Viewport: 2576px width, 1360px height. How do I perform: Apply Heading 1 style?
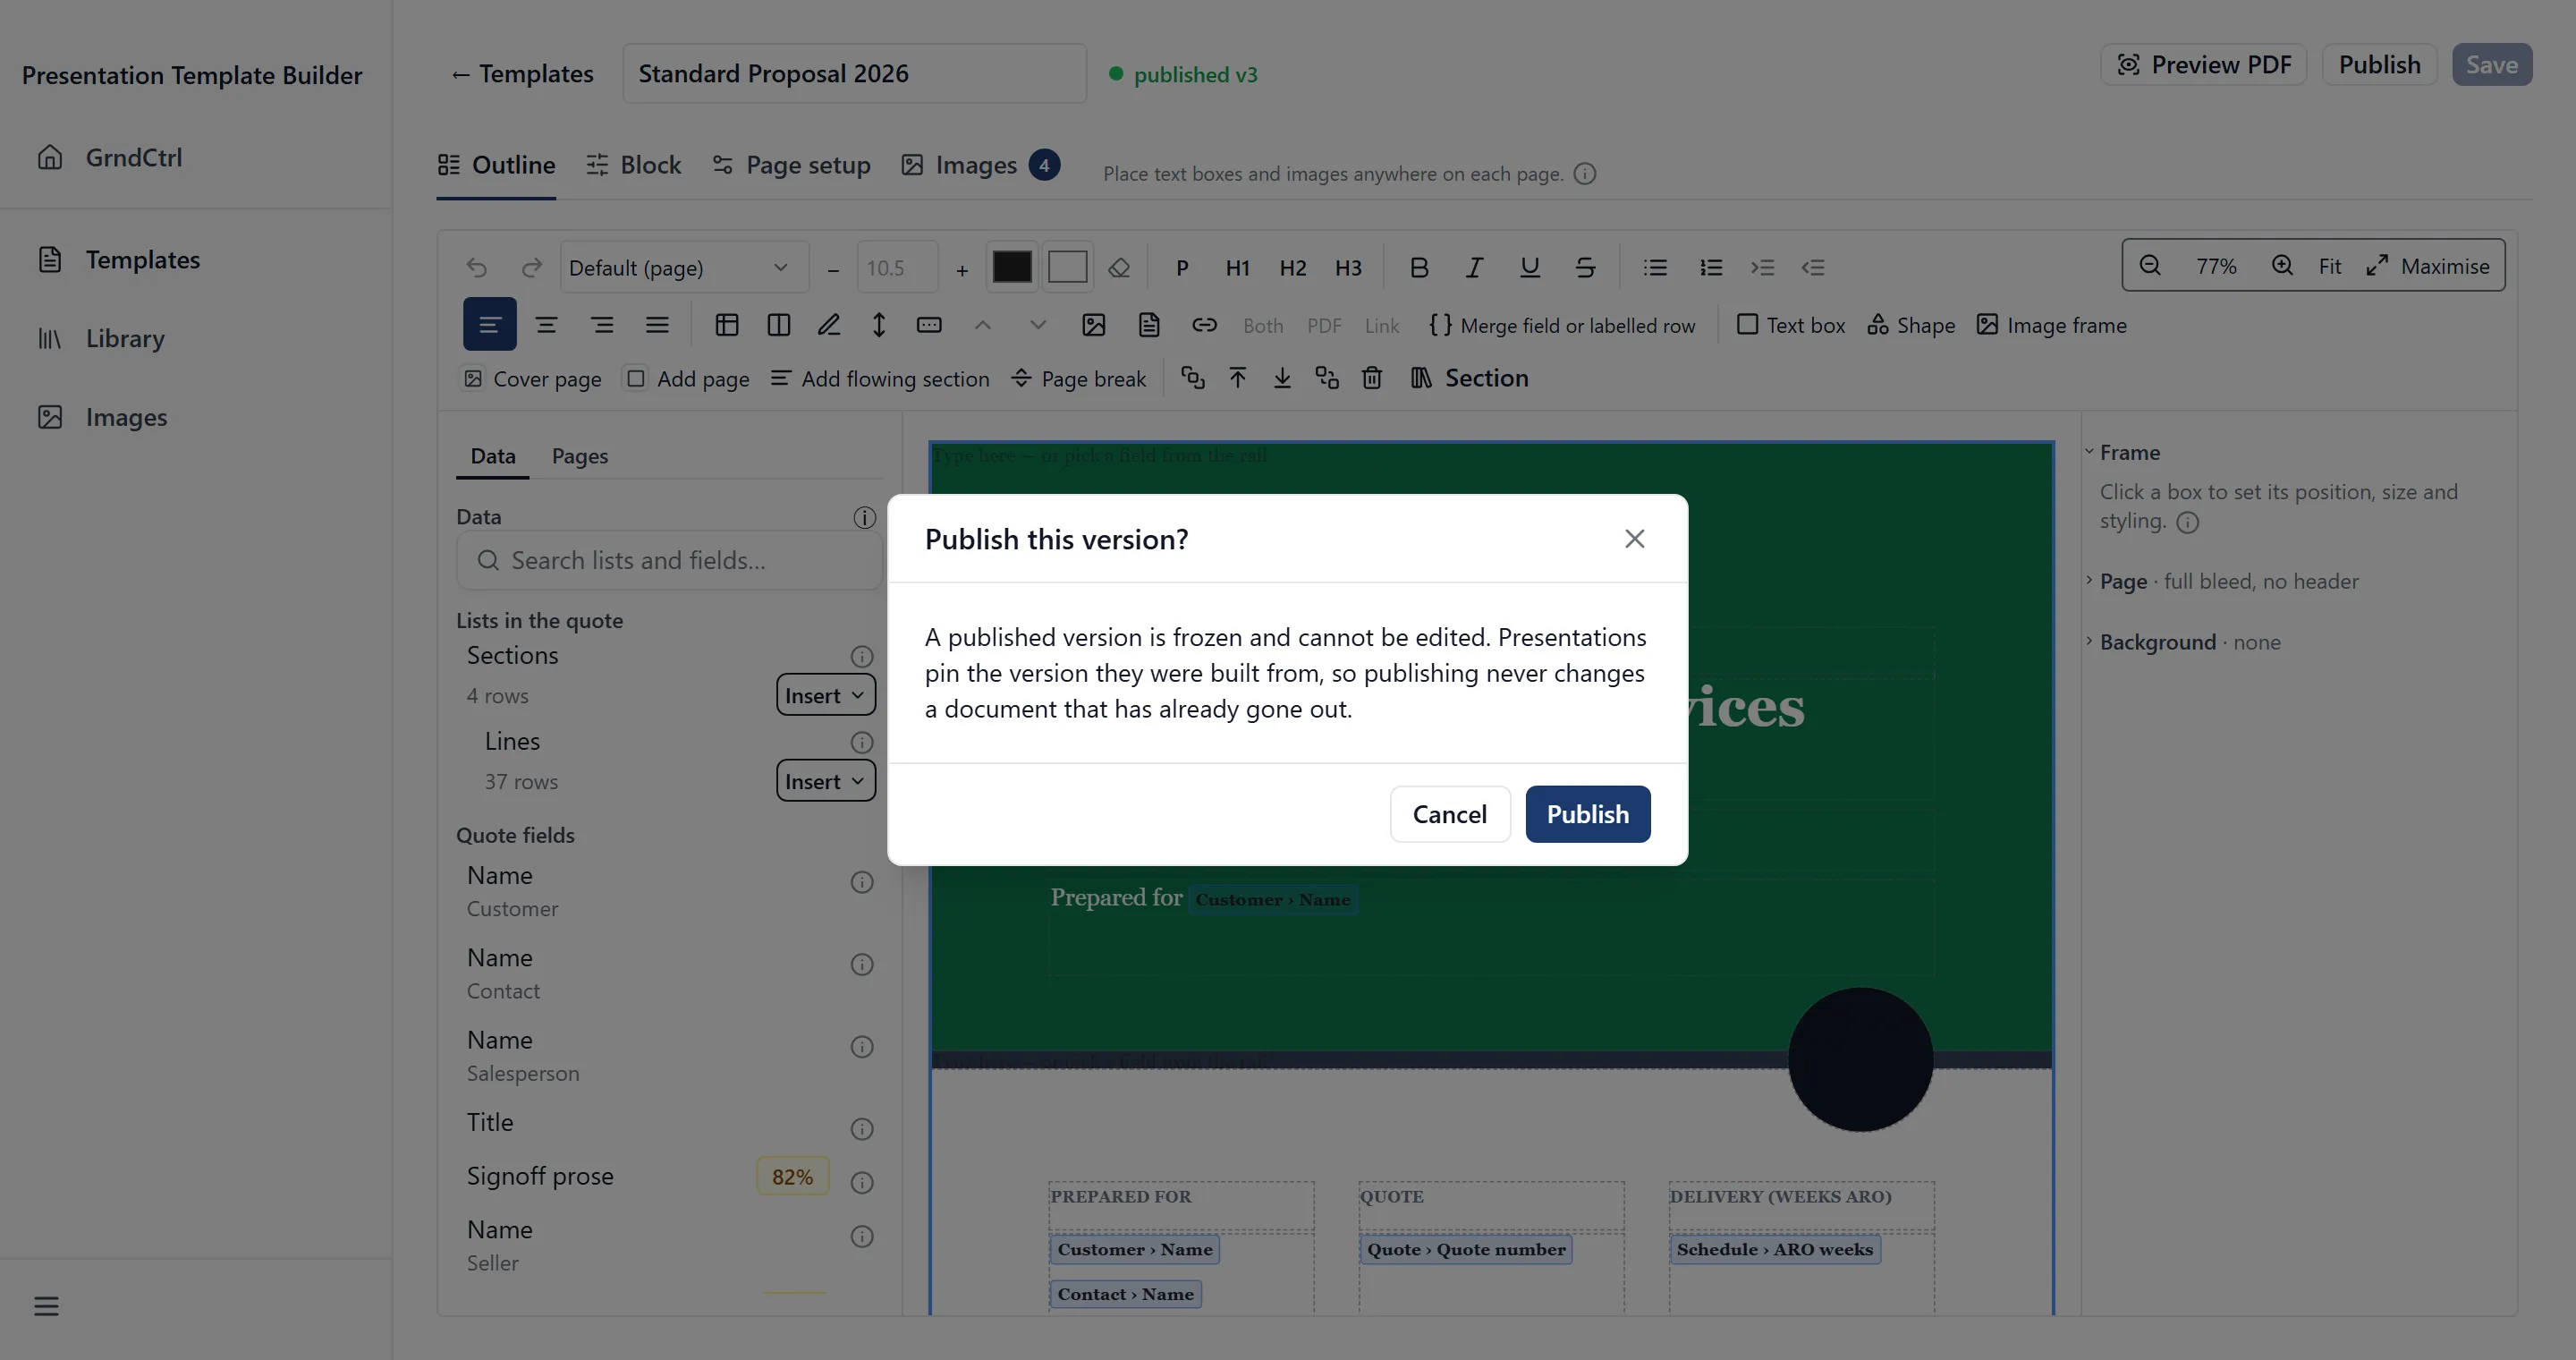click(1237, 267)
